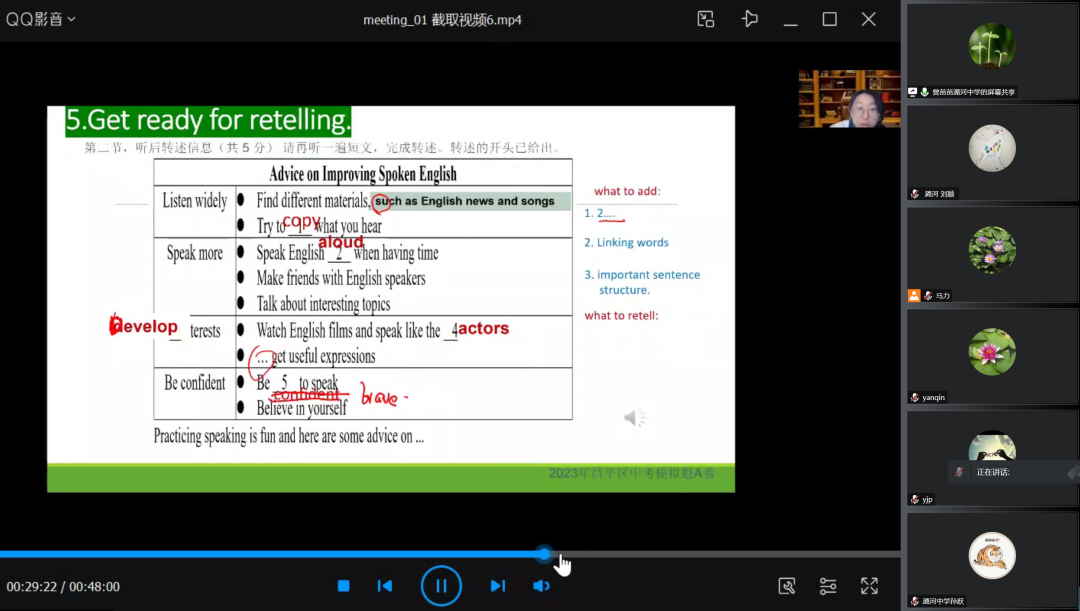This screenshot has height=611, width=1080.
Task: Click the playback progress bar handle
Action: (x=544, y=554)
